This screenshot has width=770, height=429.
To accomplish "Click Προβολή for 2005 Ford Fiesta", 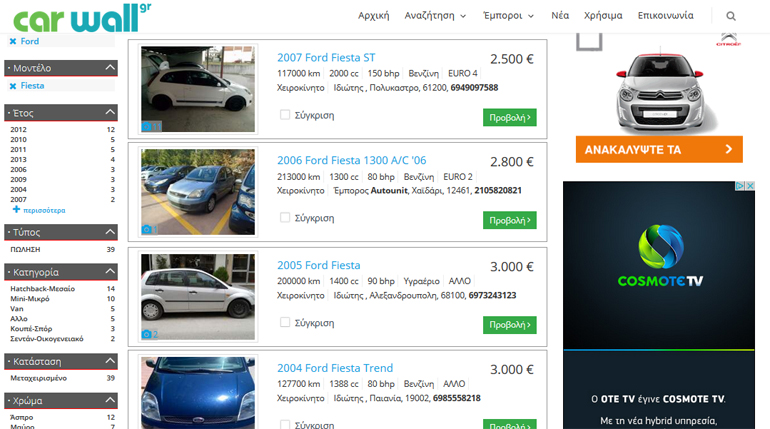I will point(510,325).
